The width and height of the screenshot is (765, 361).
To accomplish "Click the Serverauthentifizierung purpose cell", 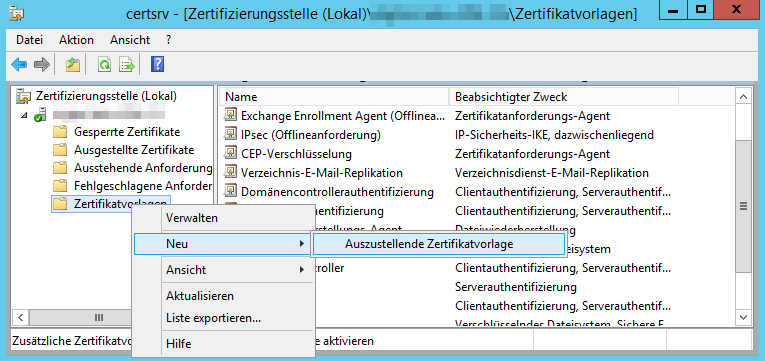I will (516, 286).
